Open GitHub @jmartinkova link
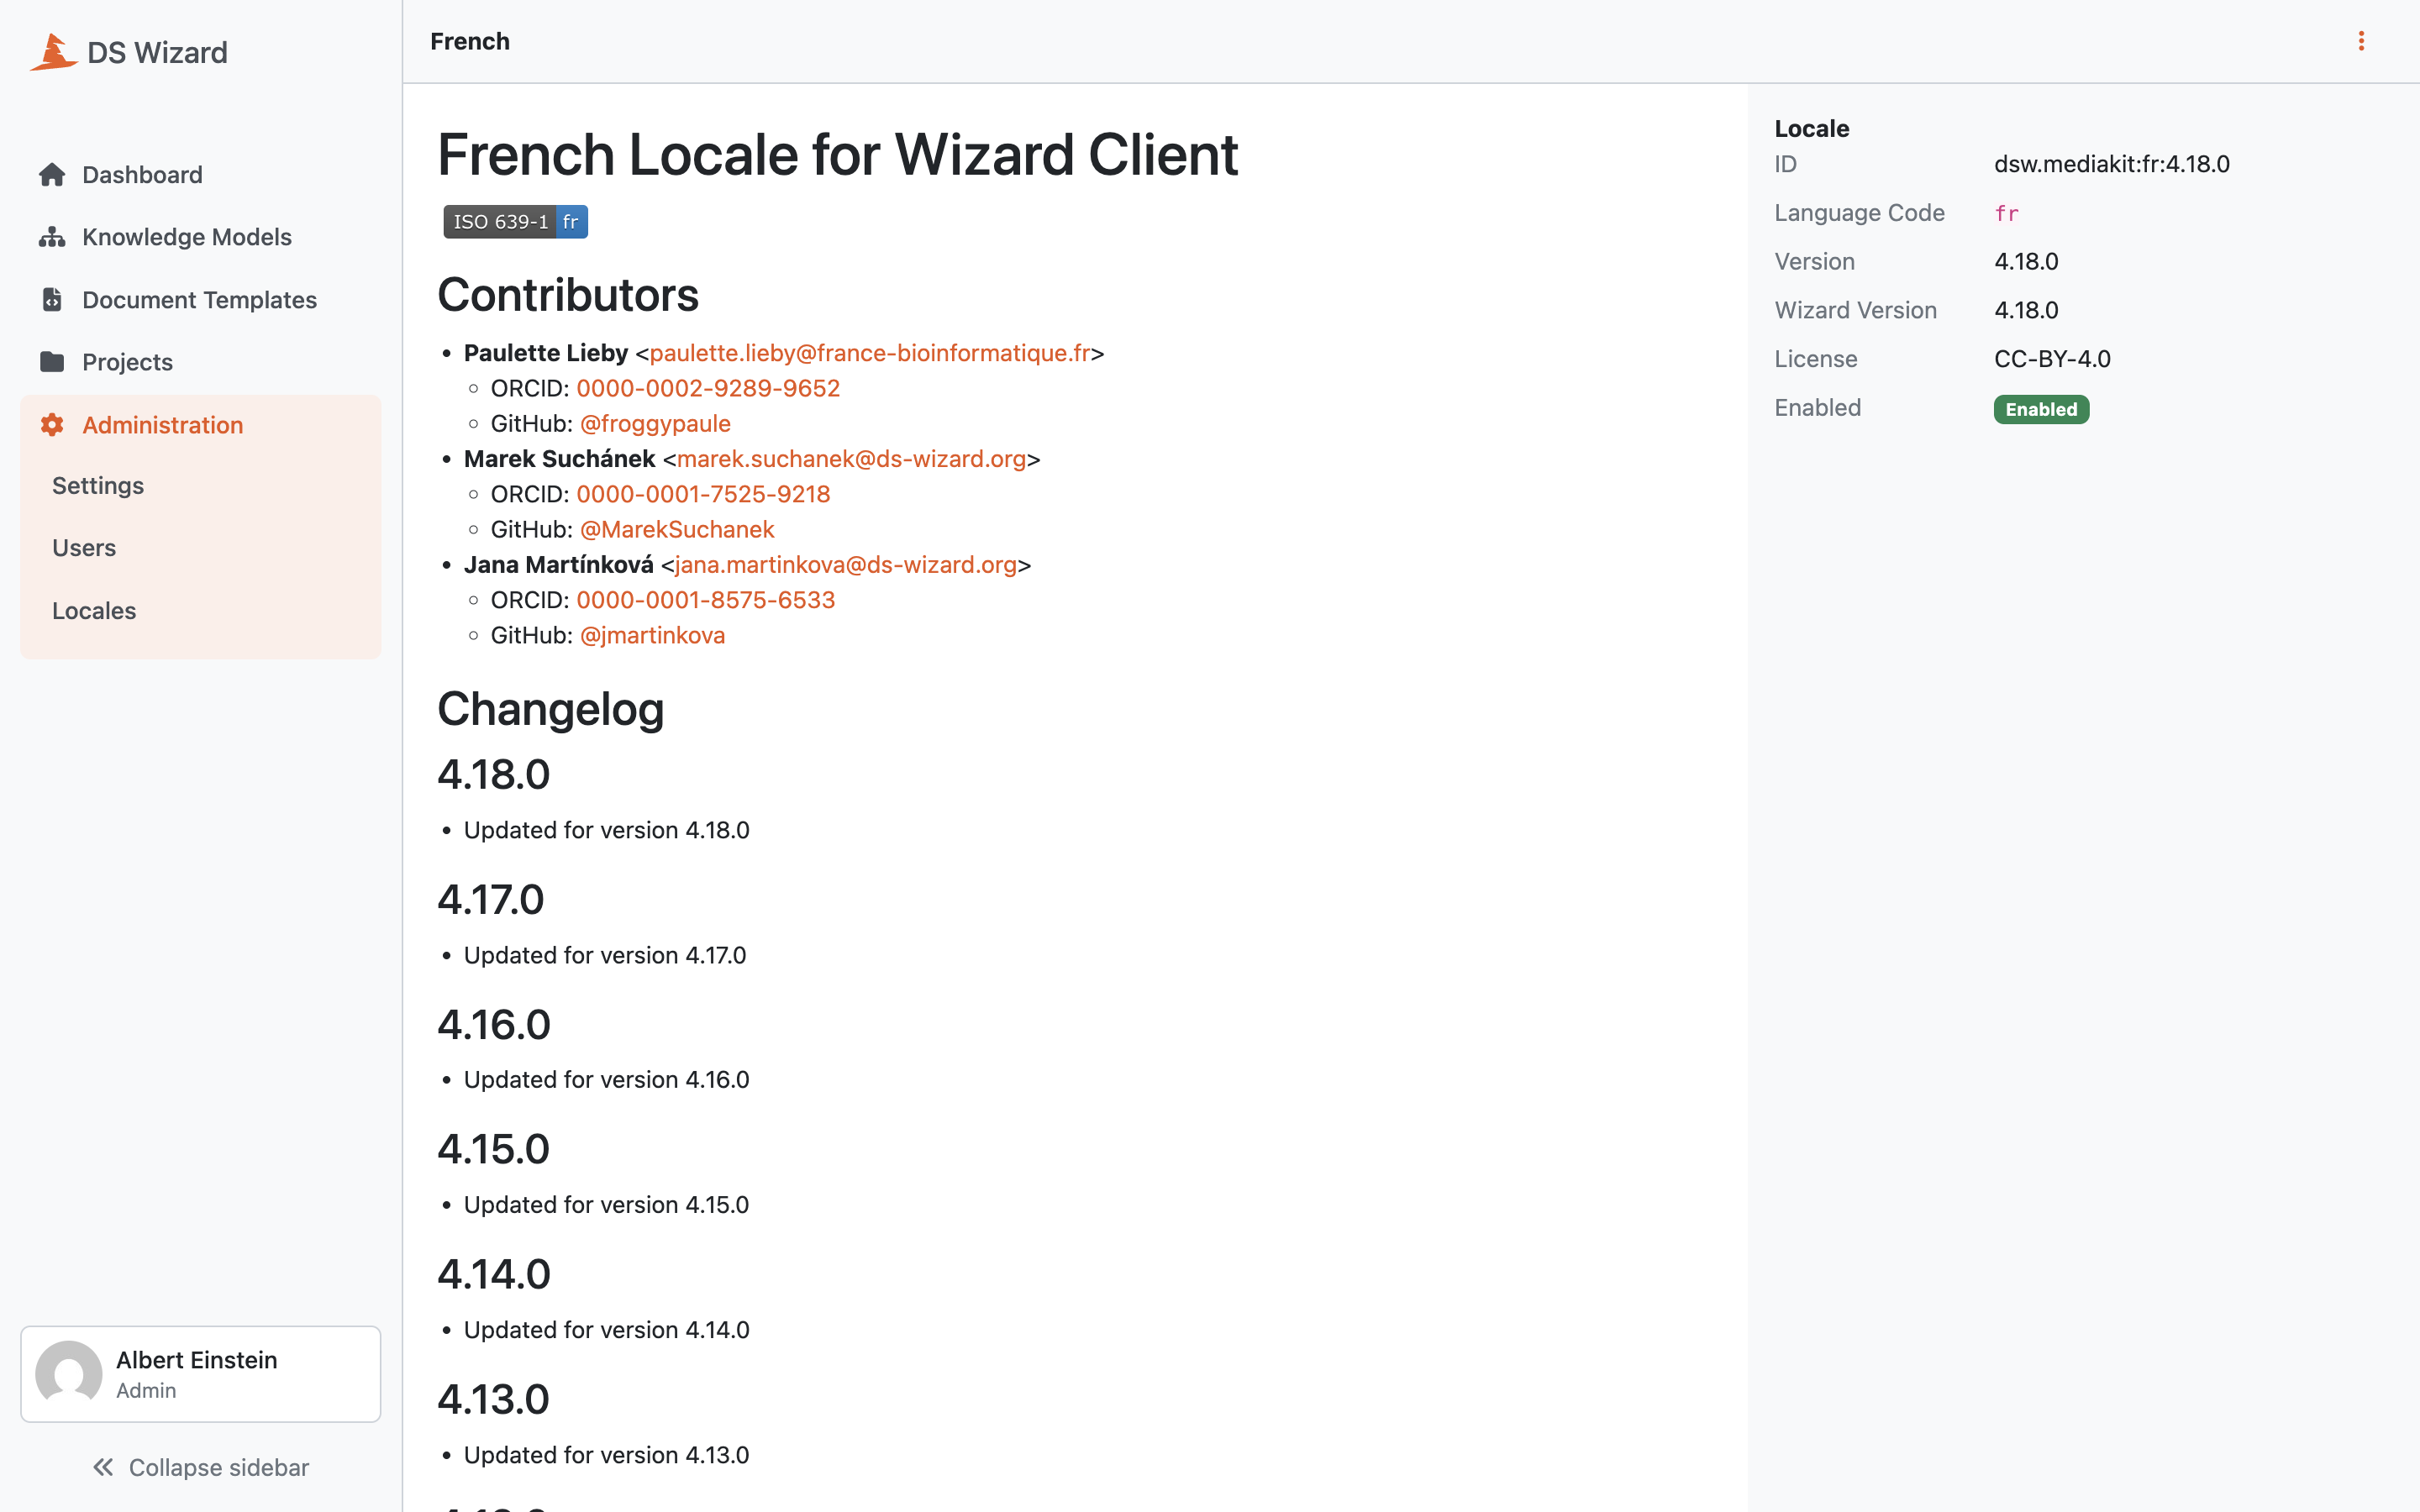The image size is (2420, 1512). (652, 635)
